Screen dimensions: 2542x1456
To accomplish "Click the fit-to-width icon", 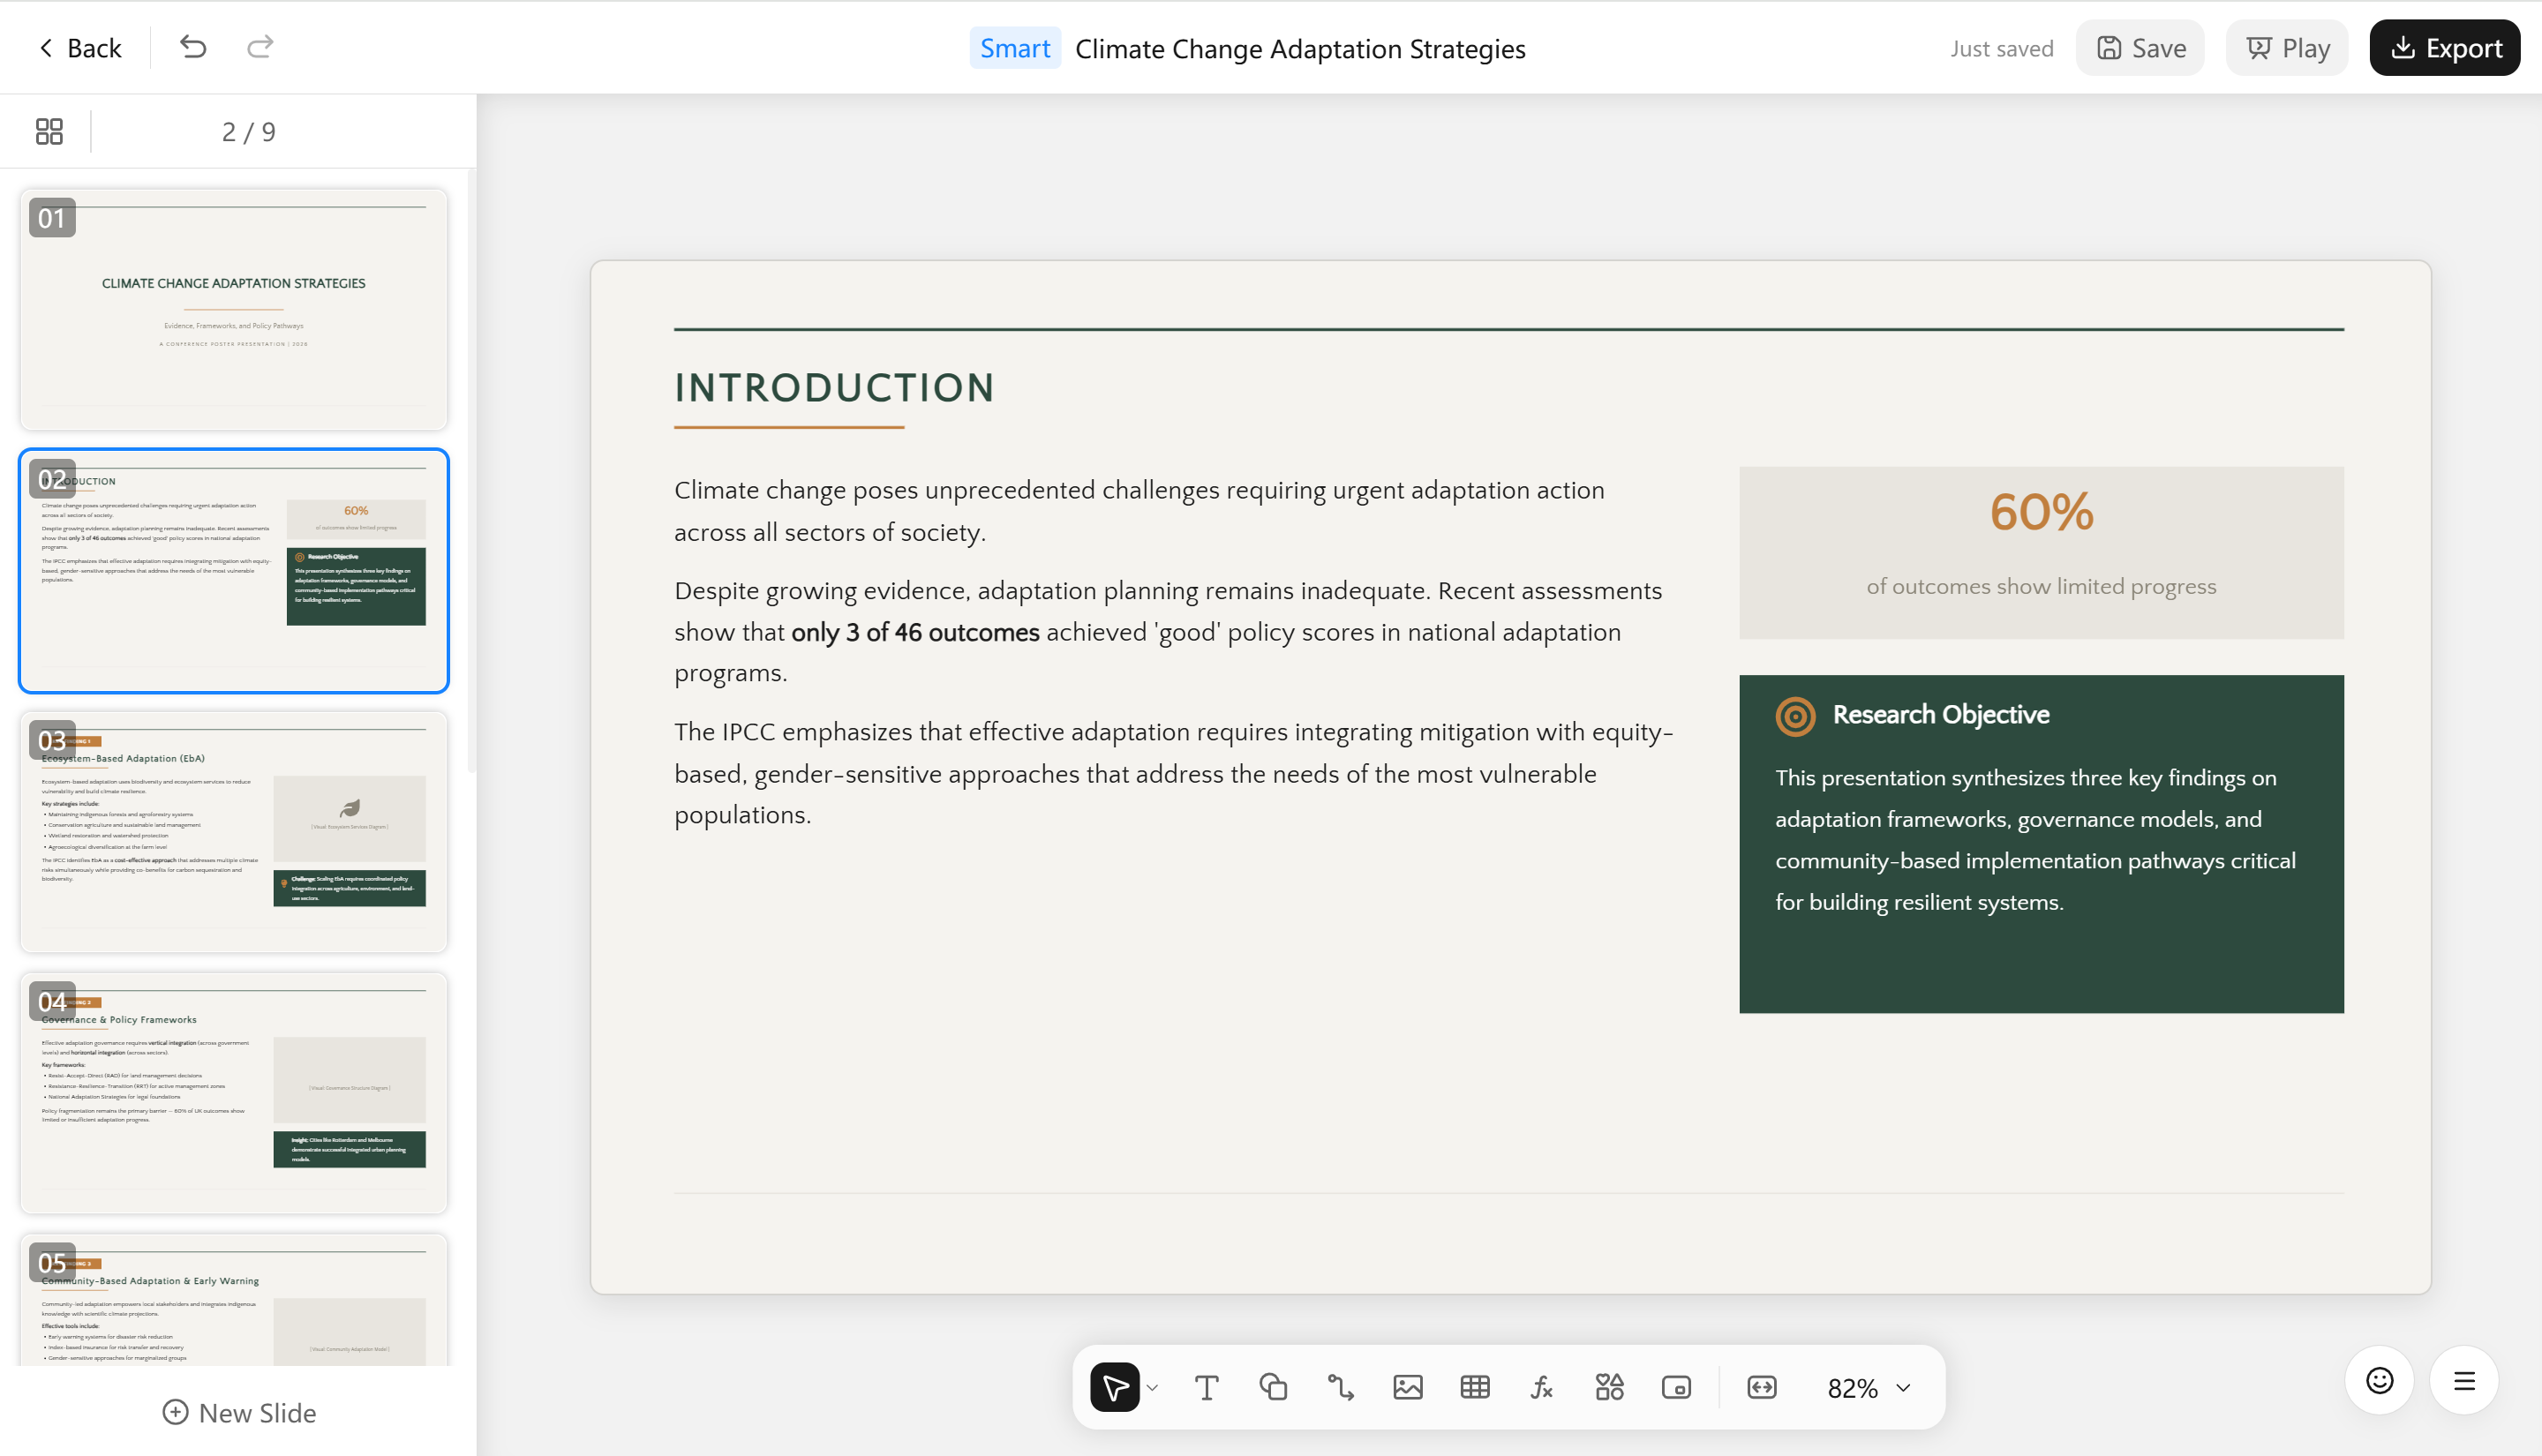I will pos(1761,1387).
